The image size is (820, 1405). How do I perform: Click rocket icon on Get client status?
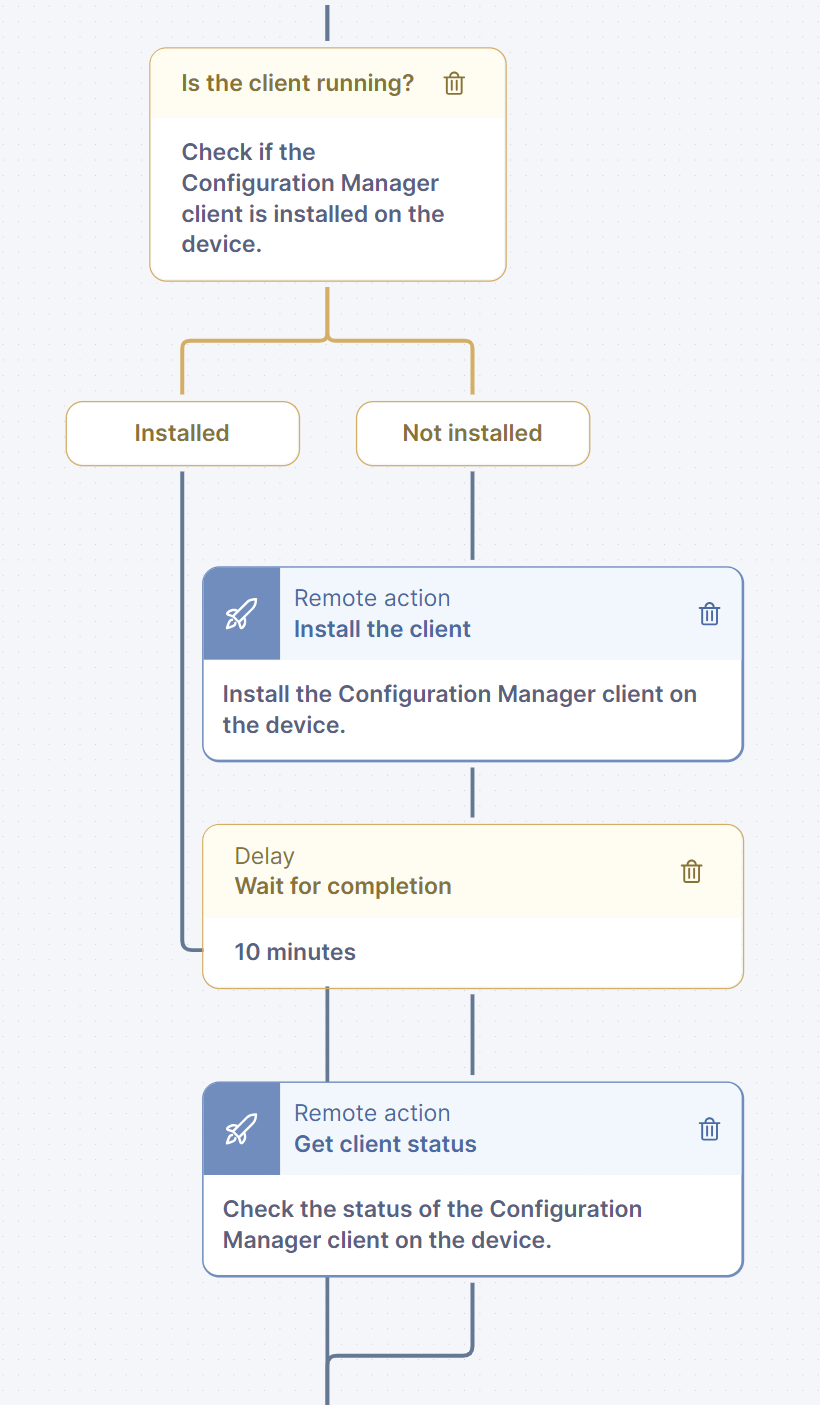(241, 1129)
